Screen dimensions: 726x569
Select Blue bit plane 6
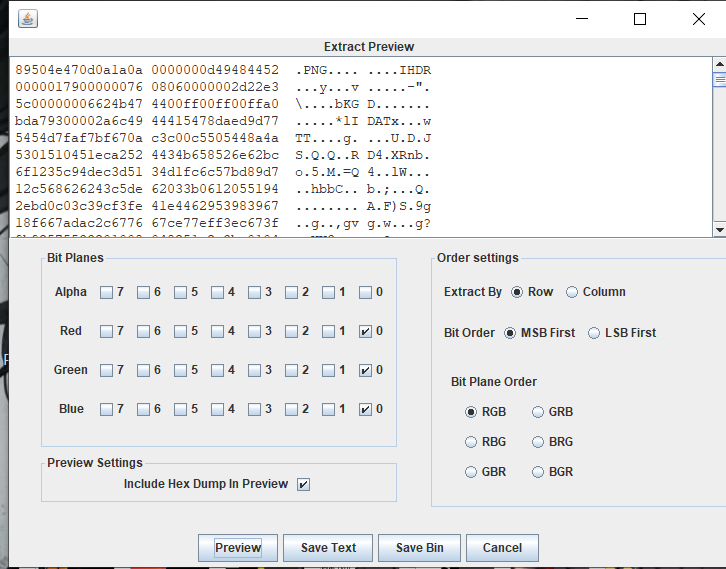144,409
